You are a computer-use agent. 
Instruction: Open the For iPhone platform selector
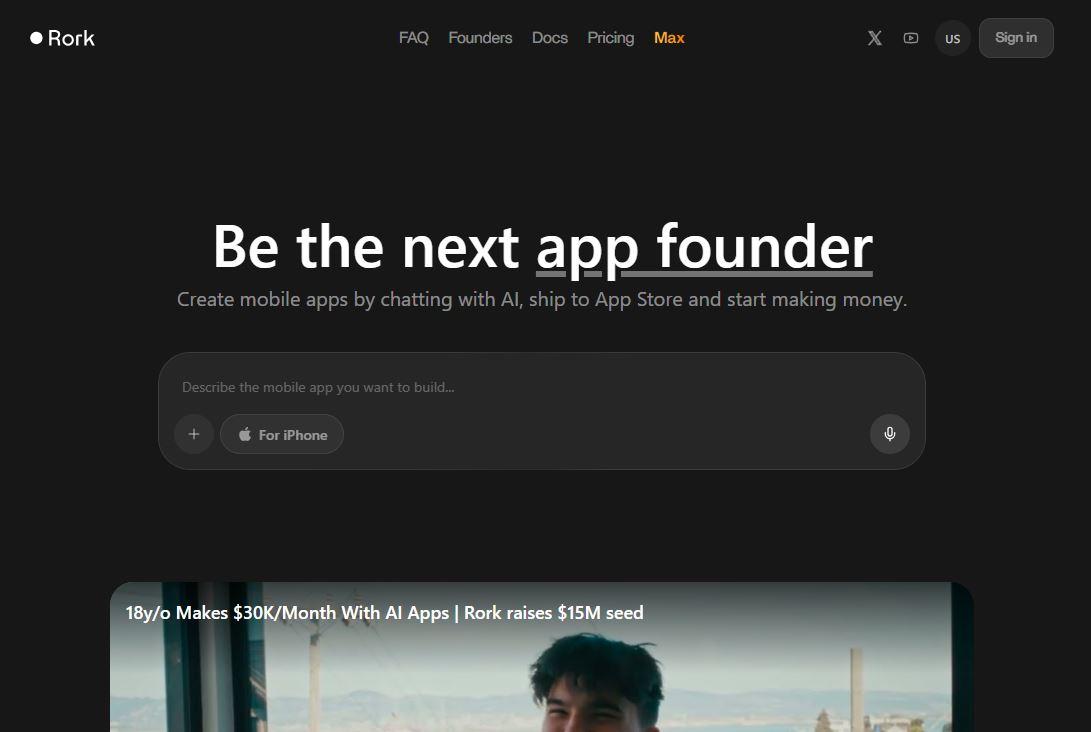click(282, 434)
